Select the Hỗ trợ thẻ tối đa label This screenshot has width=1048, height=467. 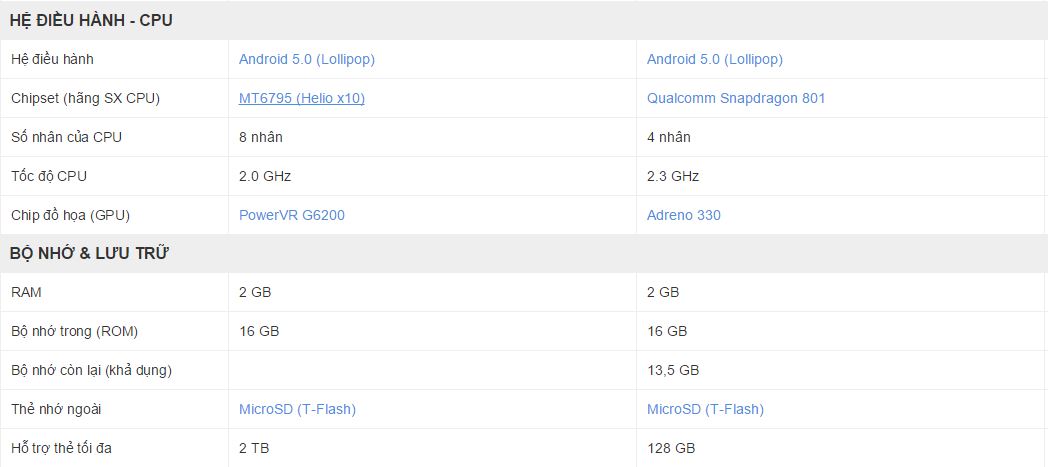click(61, 448)
